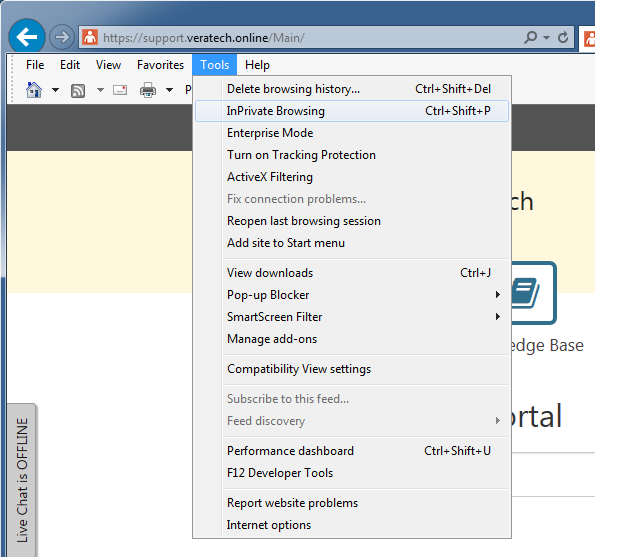Viewport: 626px width, 557px height.
Task: Select Report website problems
Action: pyautogui.click(x=352, y=503)
